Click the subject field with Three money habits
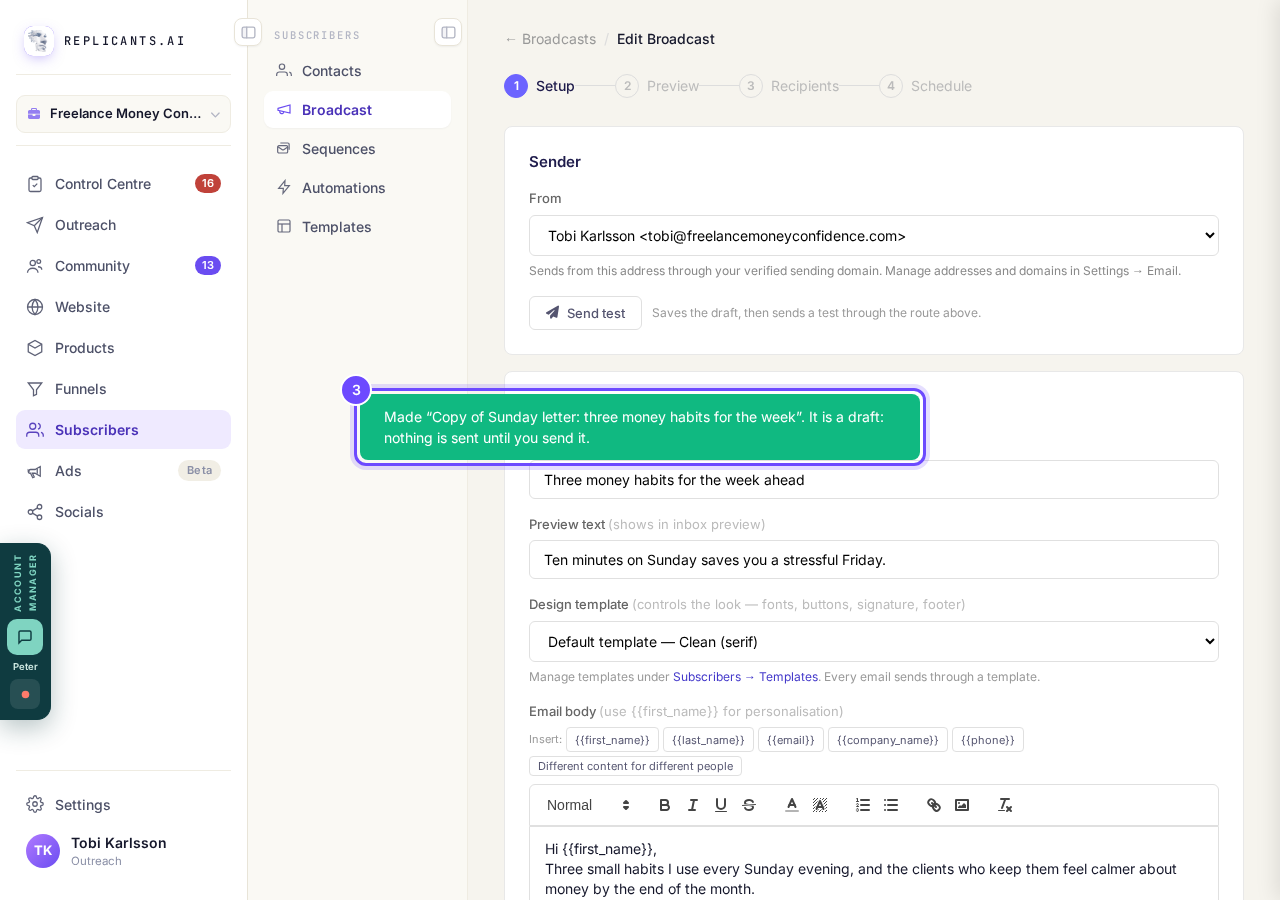Screen dimensions: 1280x900 coord(874,480)
